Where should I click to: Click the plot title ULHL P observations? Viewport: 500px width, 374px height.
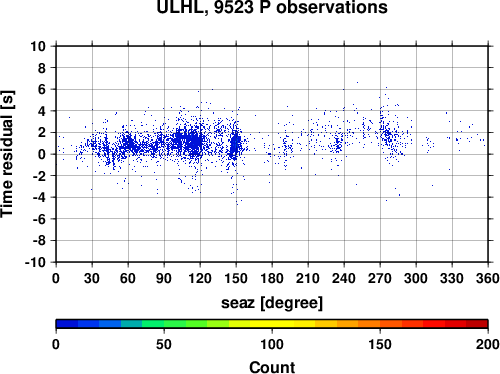point(272,7)
